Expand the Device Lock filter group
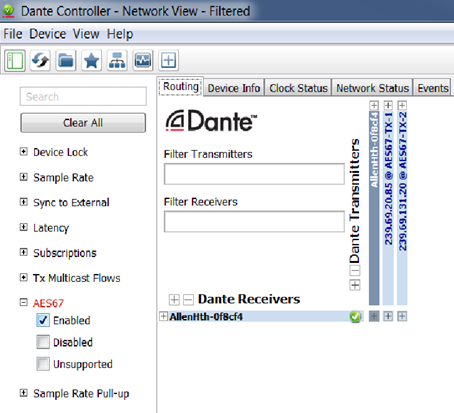This screenshot has height=413, width=454. point(23,152)
